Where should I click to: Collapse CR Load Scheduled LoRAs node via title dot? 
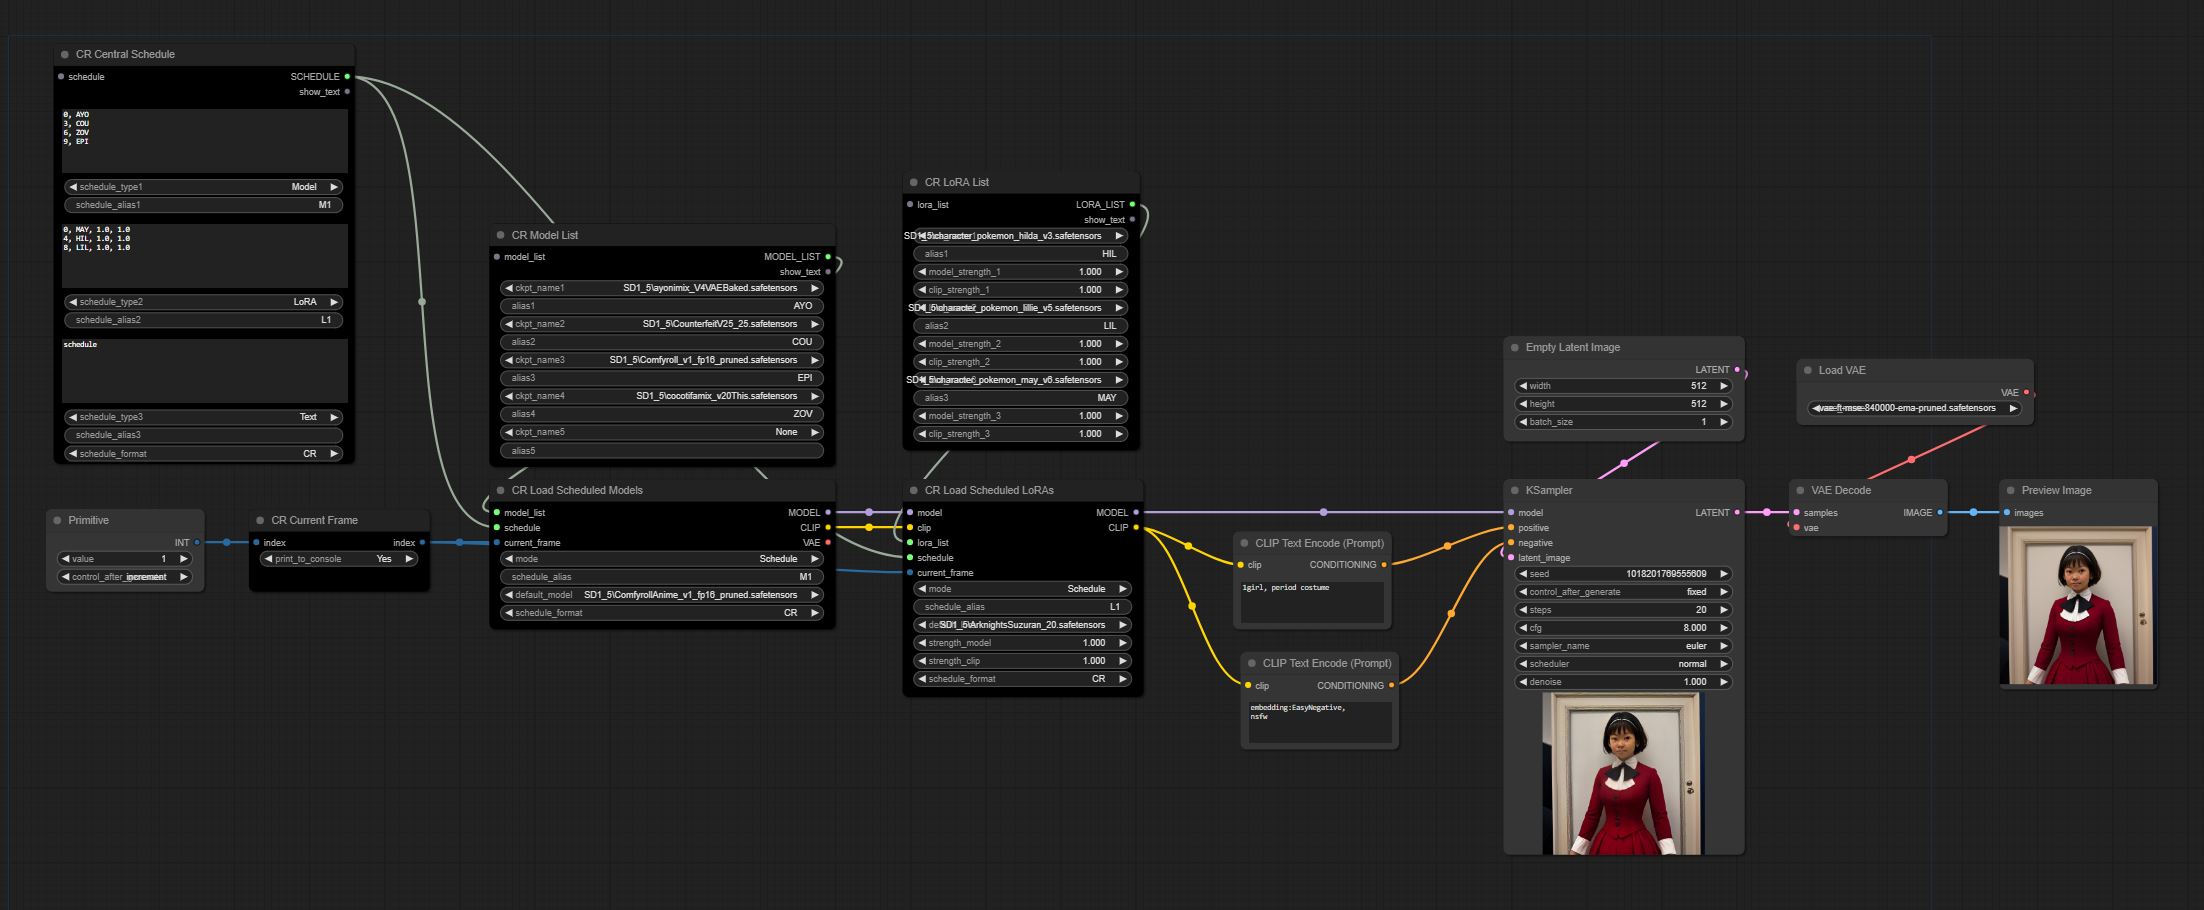click(x=914, y=491)
